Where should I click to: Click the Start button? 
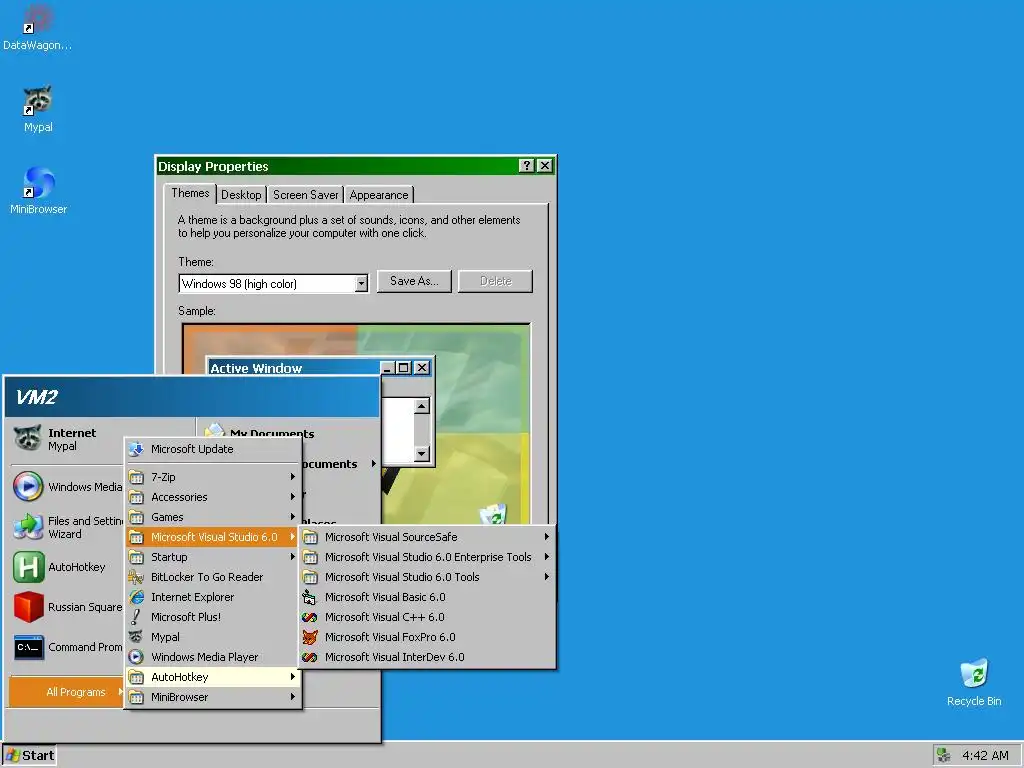coord(29,756)
